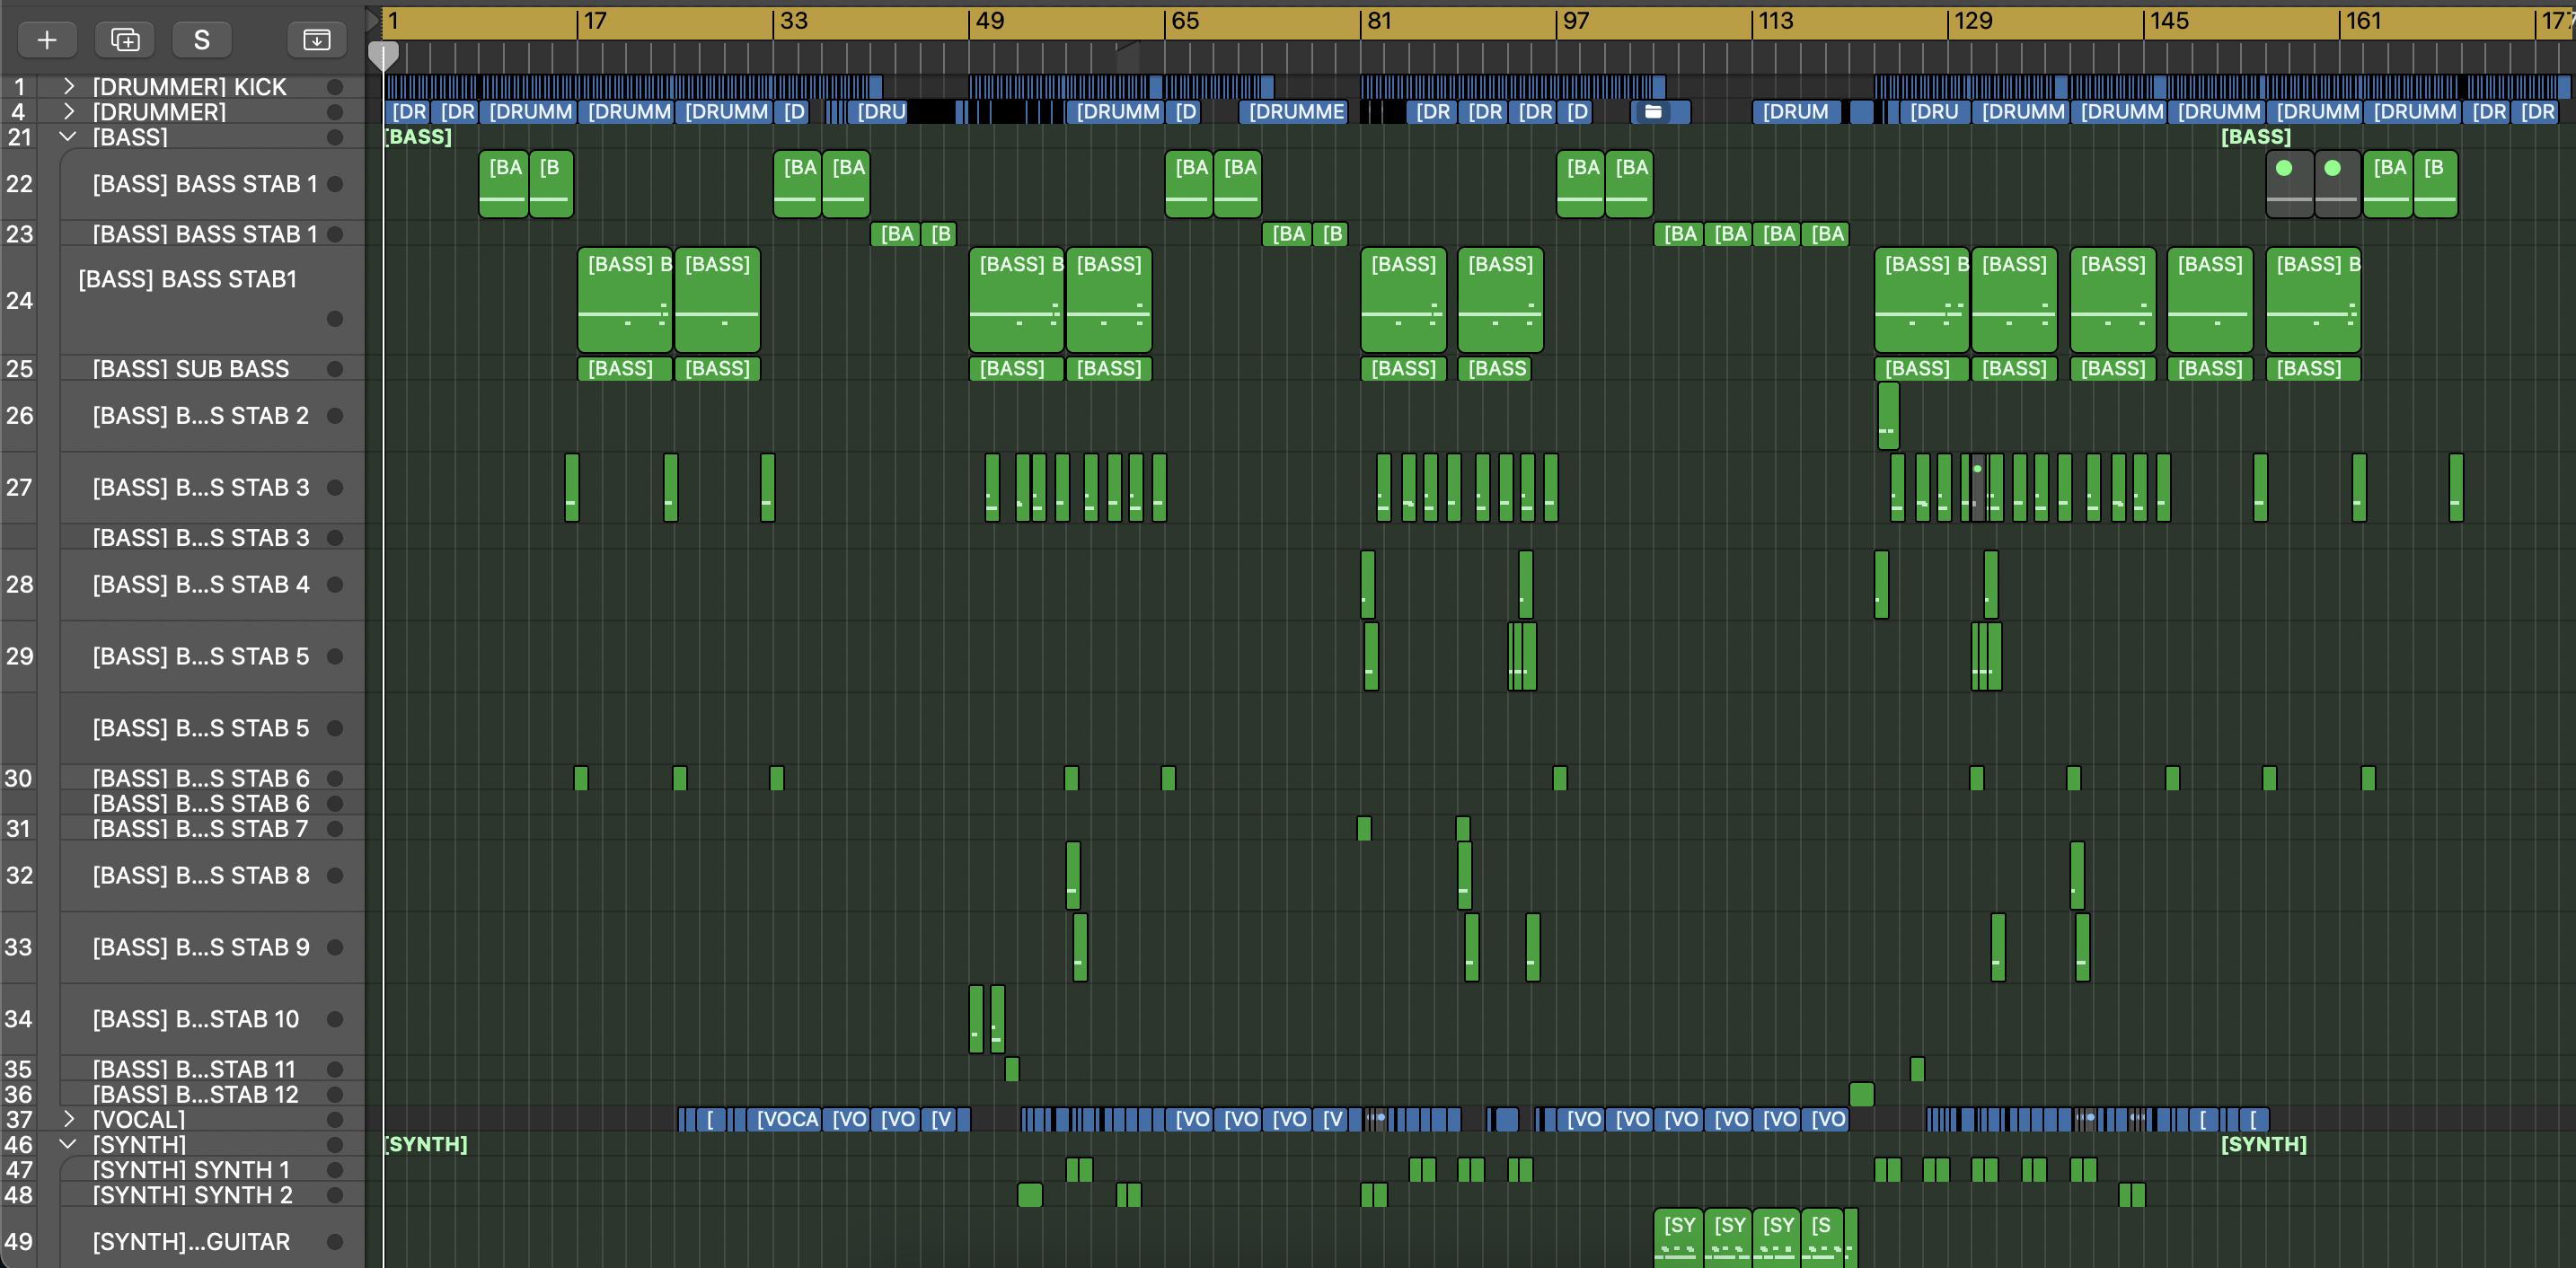Image resolution: width=2576 pixels, height=1268 pixels.
Task: Collapse the [SYNTH] track stack
Action: pos(69,1143)
